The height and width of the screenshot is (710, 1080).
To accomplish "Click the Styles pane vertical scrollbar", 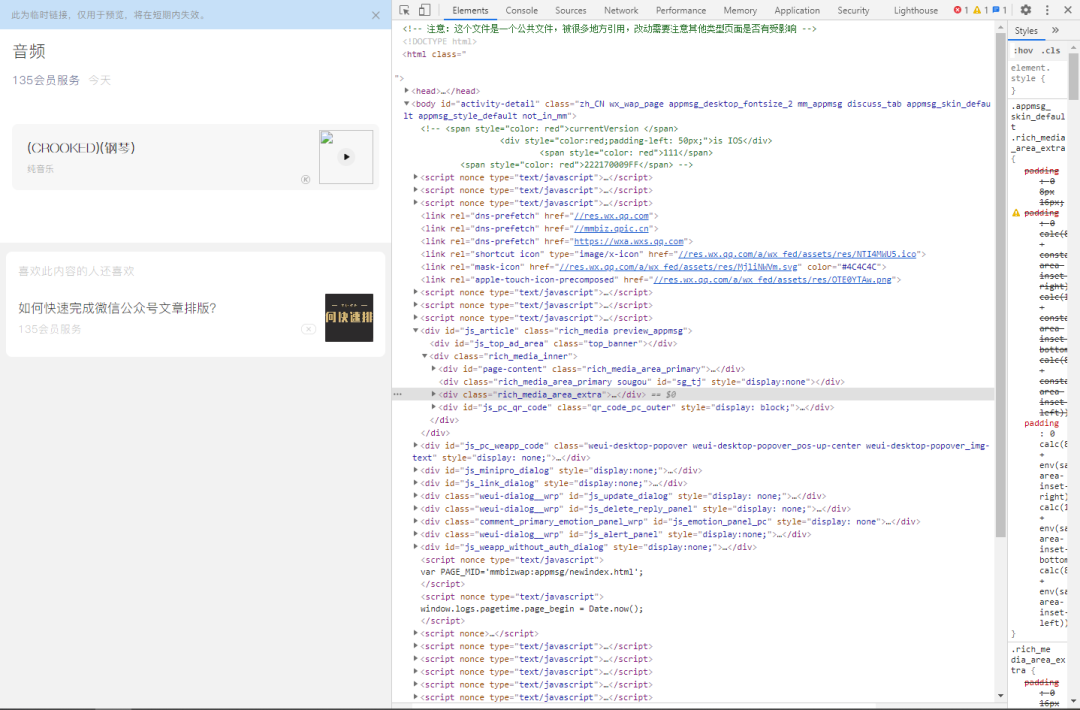I will 1074,74.
